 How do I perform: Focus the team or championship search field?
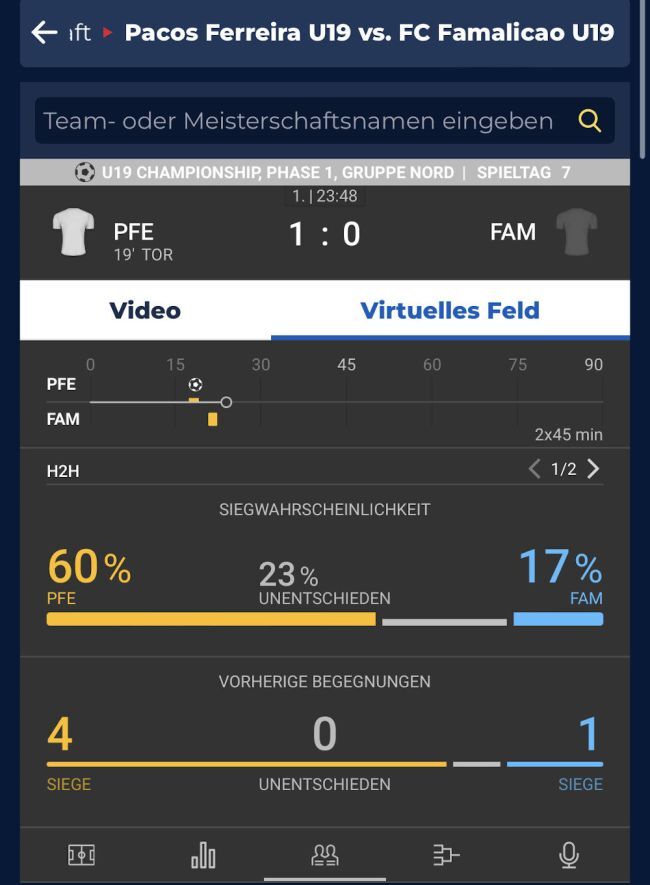tap(298, 121)
